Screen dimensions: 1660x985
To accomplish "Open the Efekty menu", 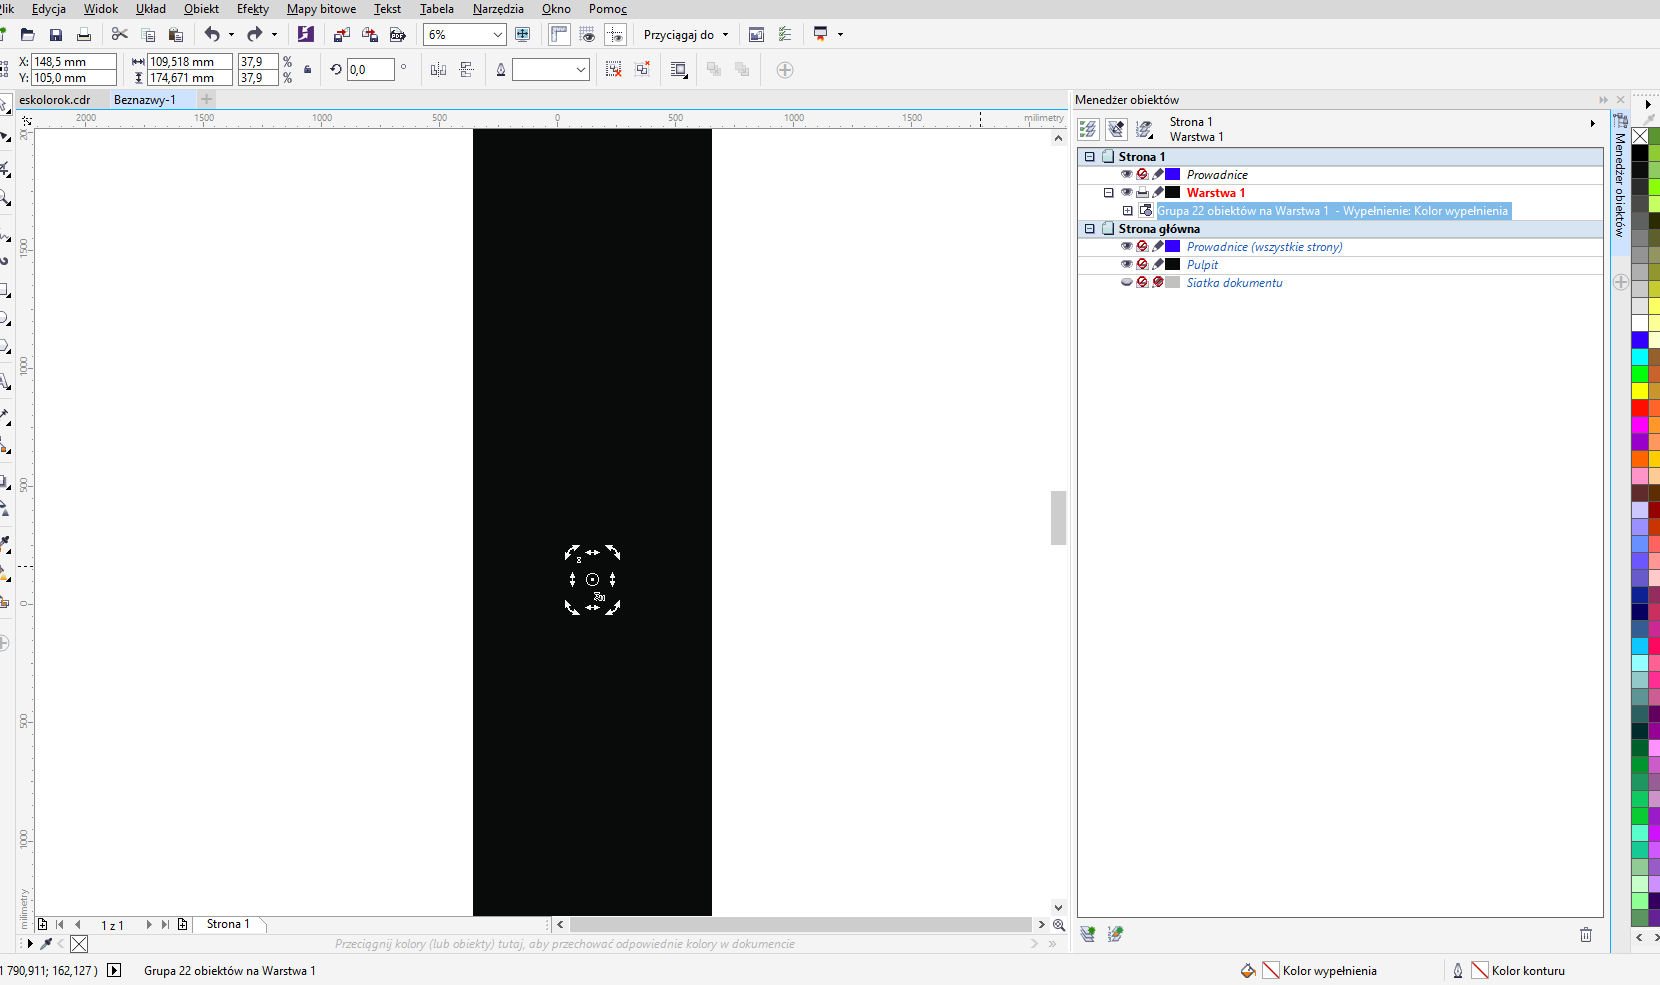I will pos(252,9).
